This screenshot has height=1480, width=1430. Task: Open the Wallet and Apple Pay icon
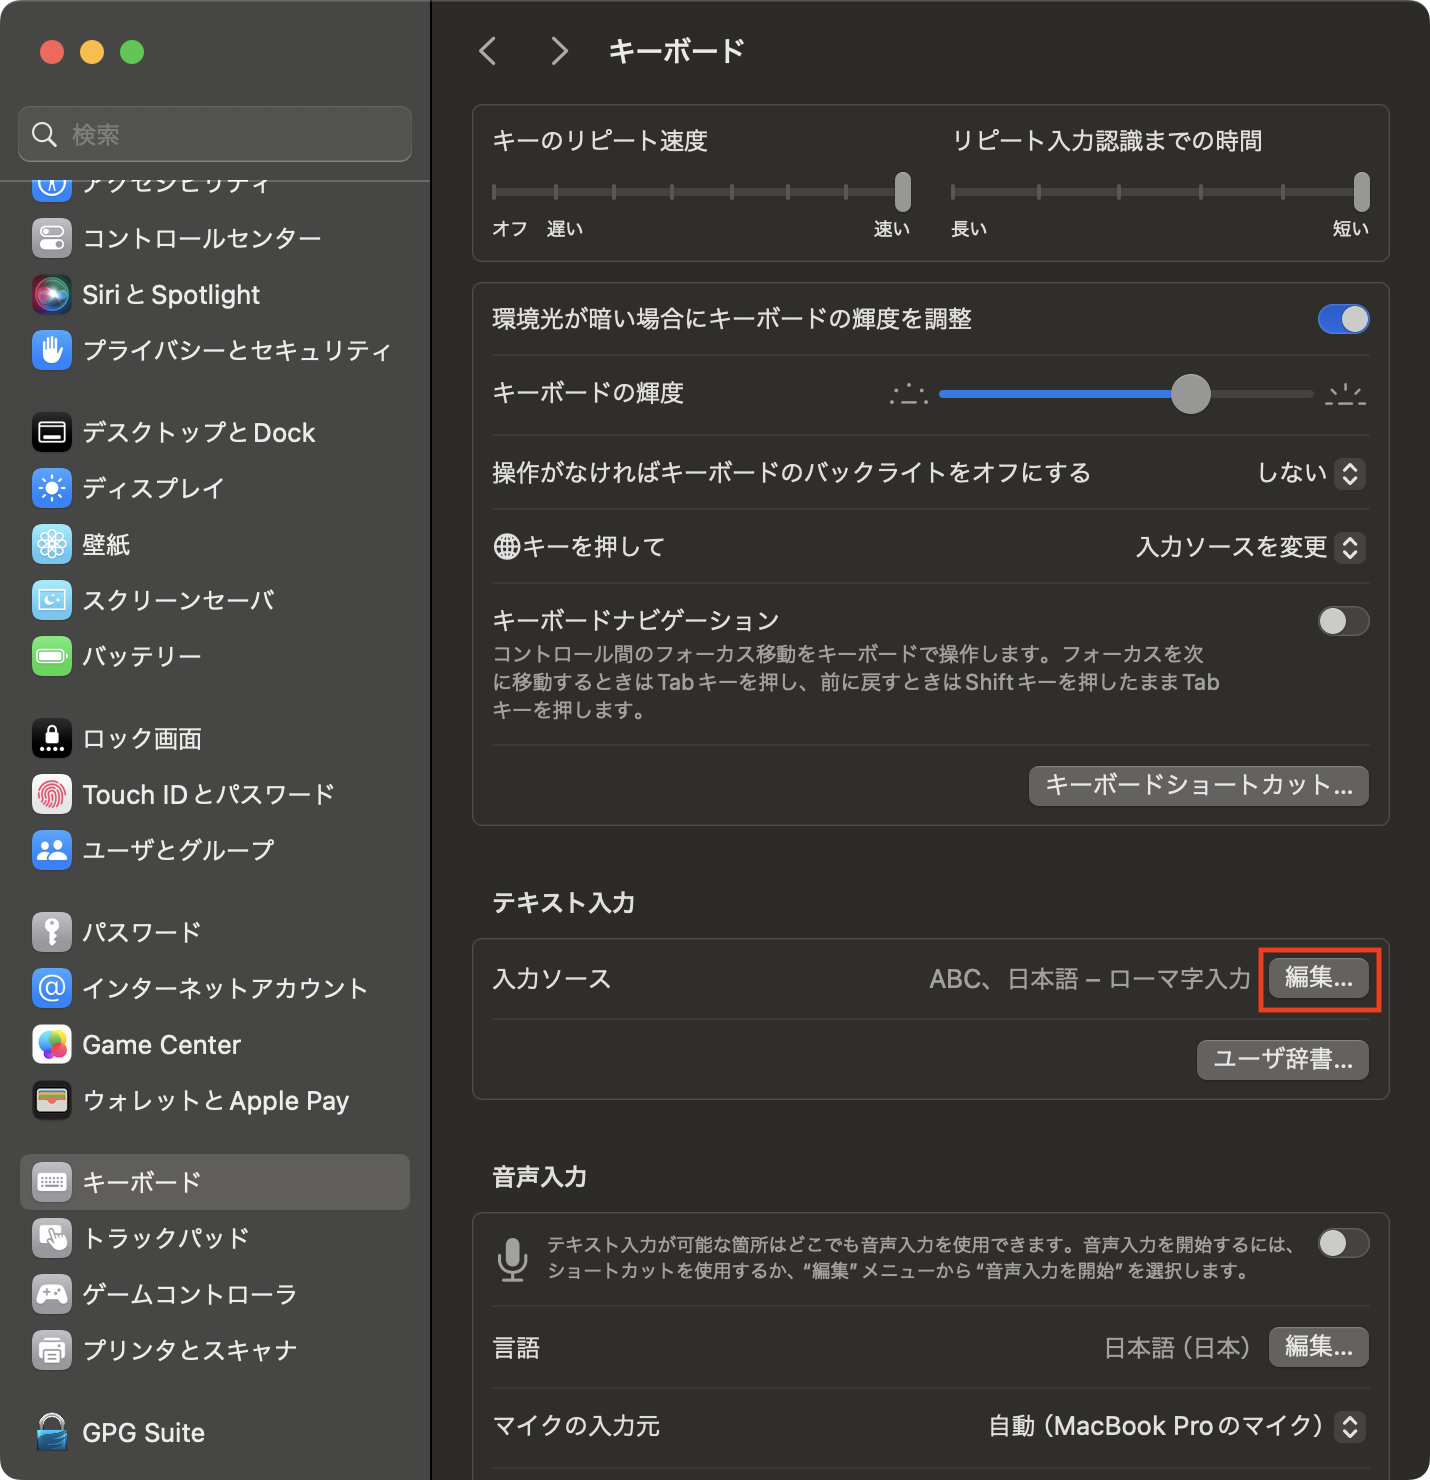tap(52, 1100)
